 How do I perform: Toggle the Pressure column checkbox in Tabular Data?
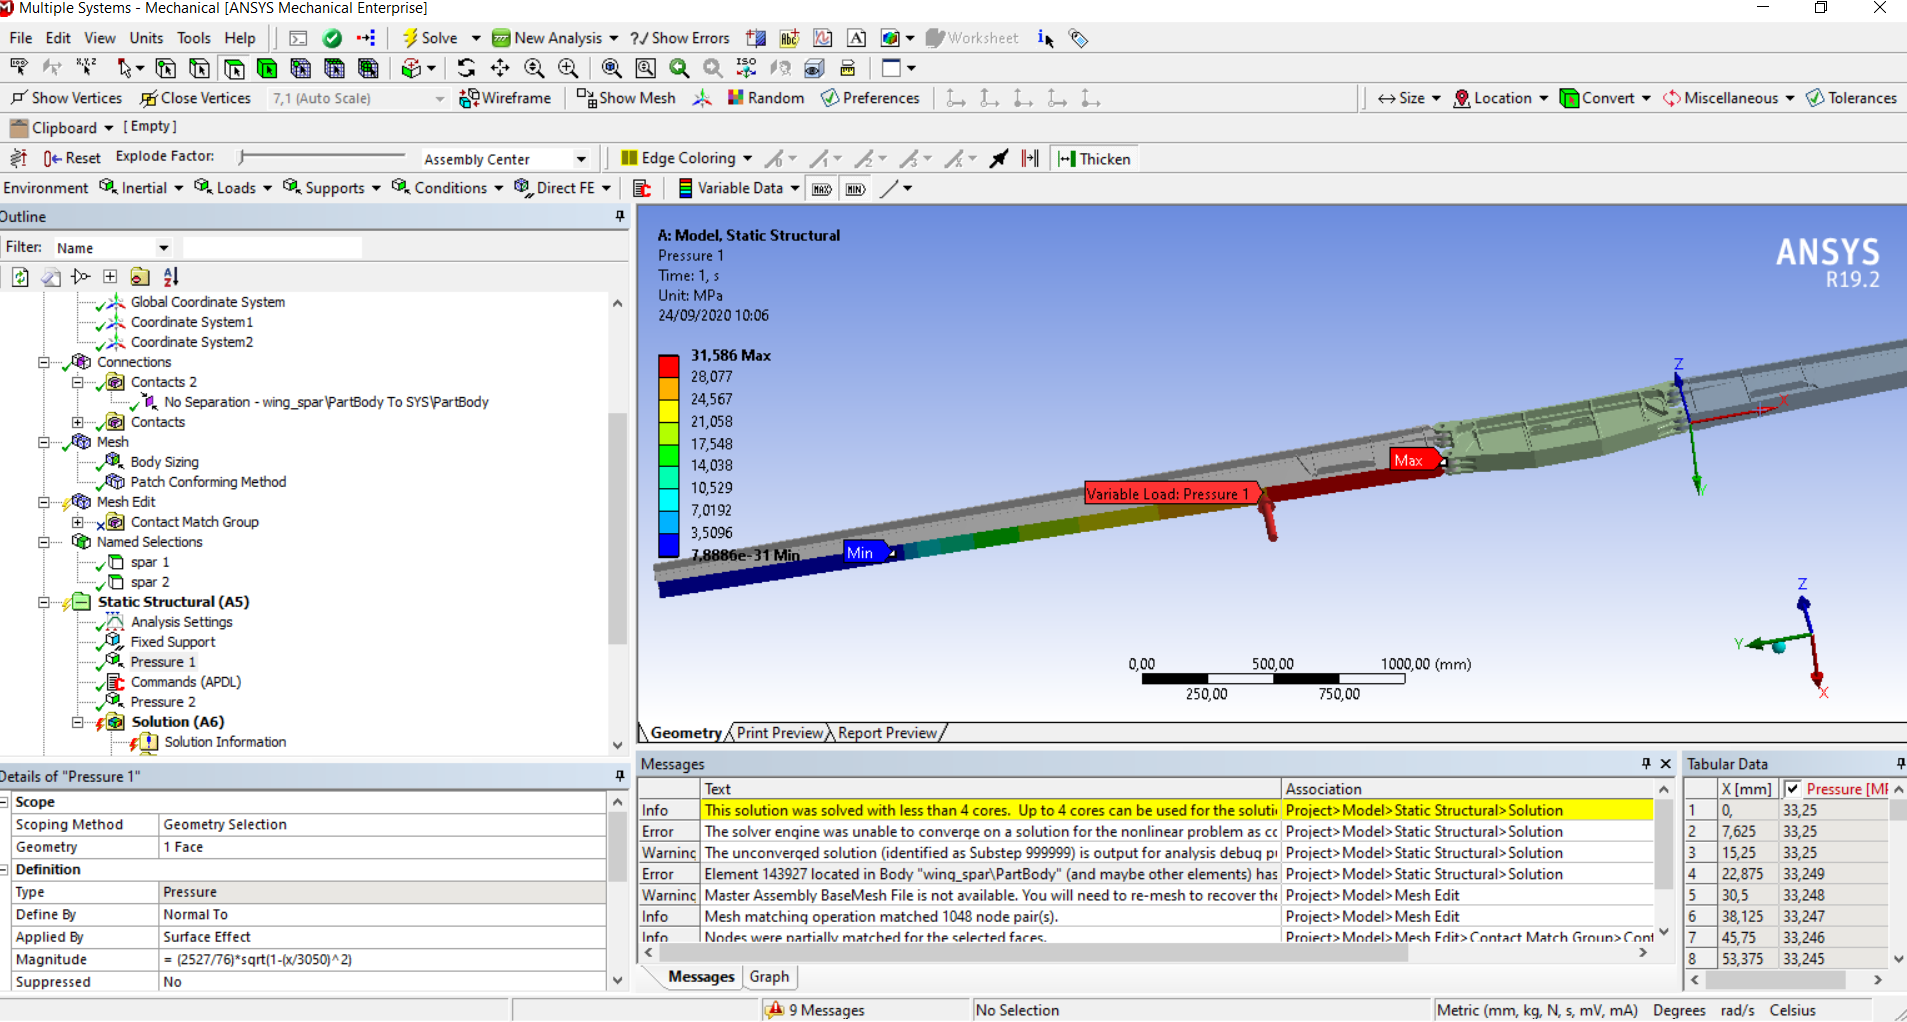pyautogui.click(x=1793, y=789)
